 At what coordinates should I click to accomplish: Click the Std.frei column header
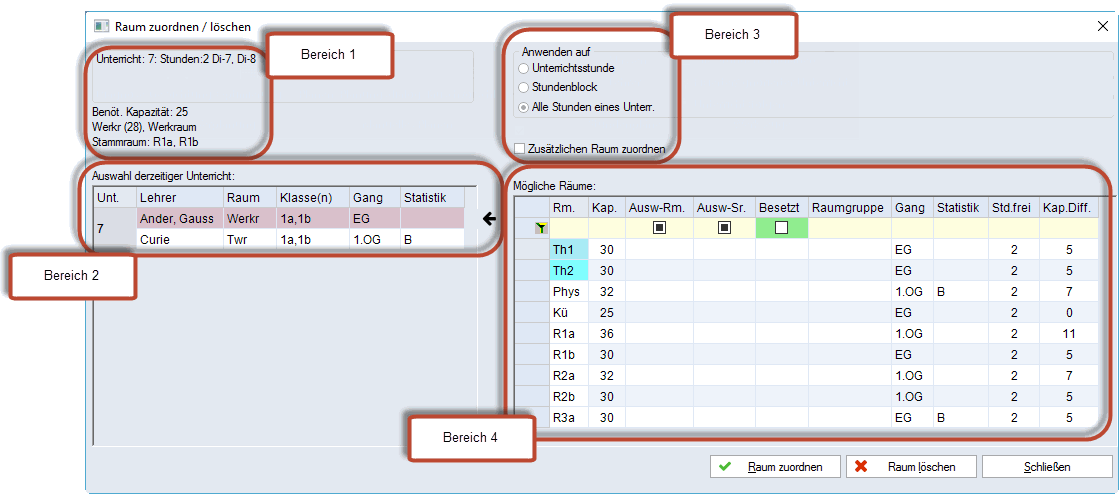coord(1013,208)
